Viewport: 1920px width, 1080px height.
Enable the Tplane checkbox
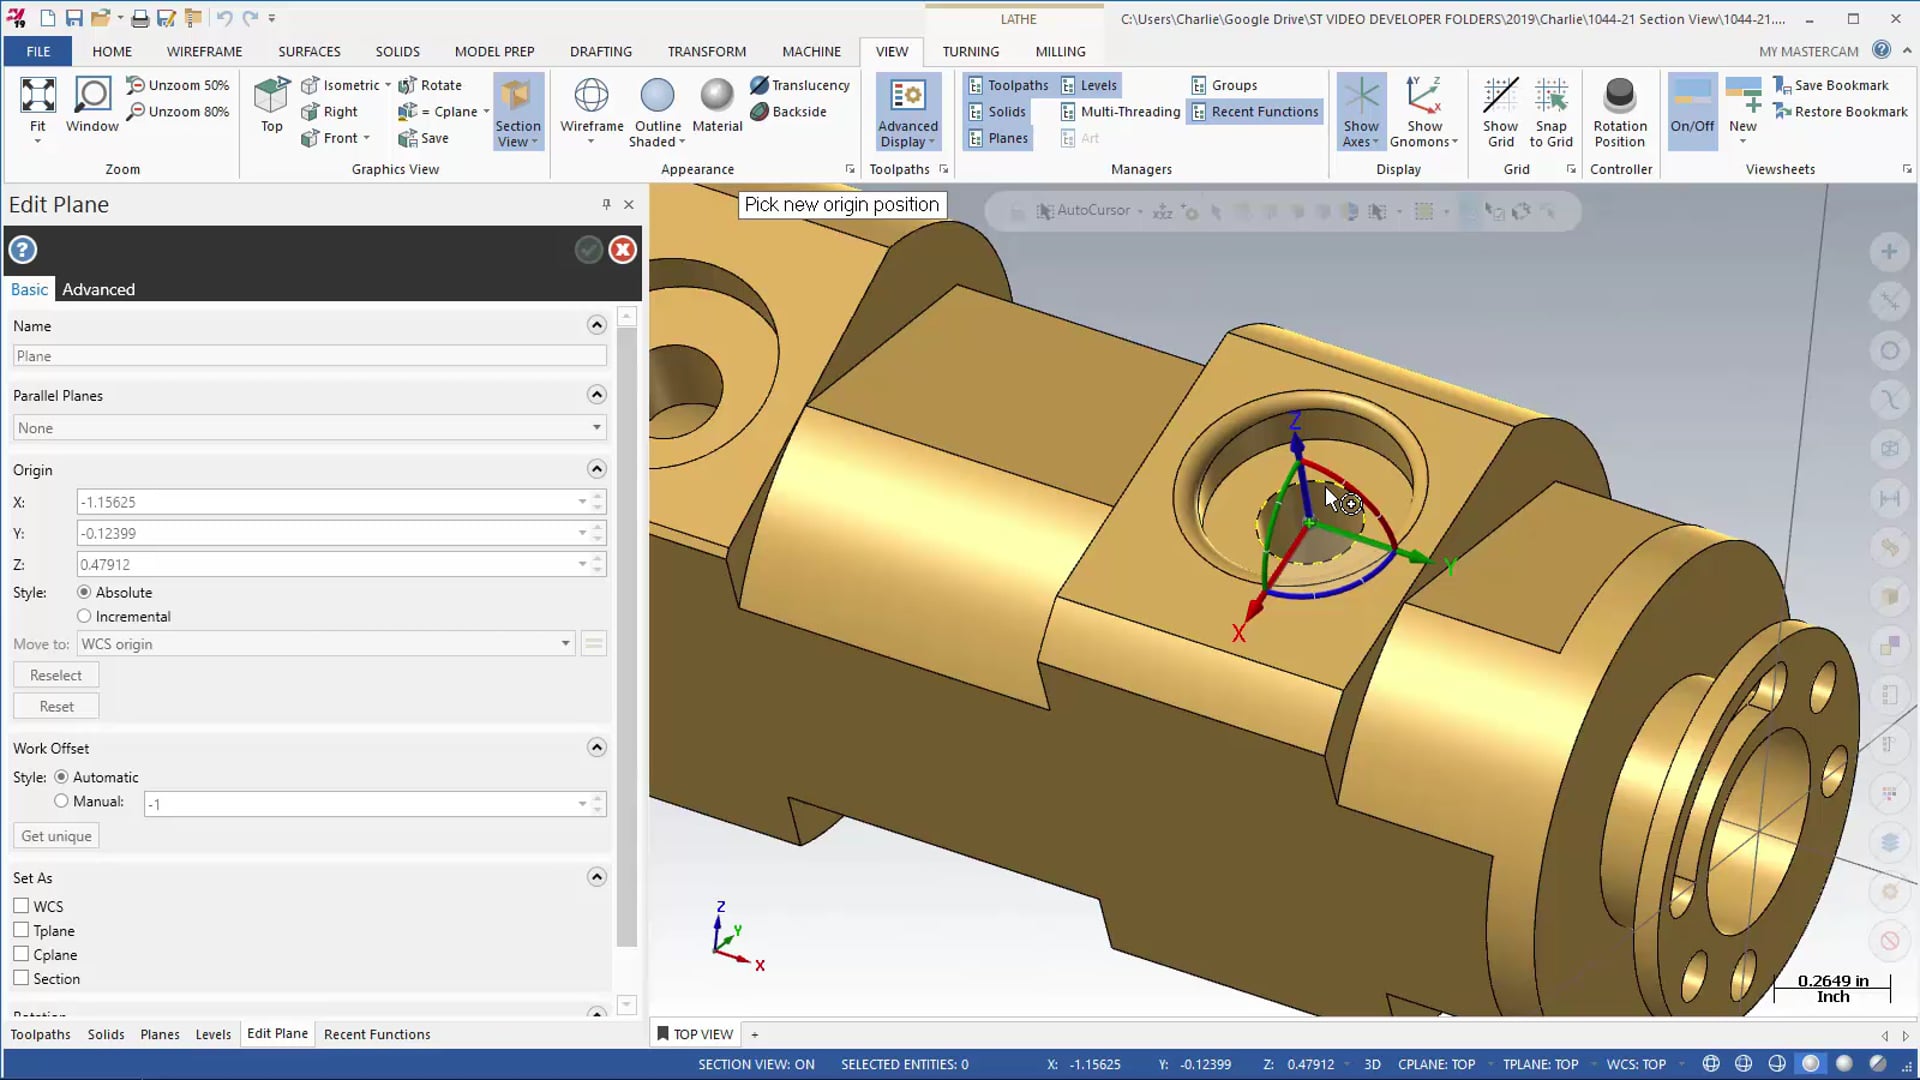[x=21, y=930]
